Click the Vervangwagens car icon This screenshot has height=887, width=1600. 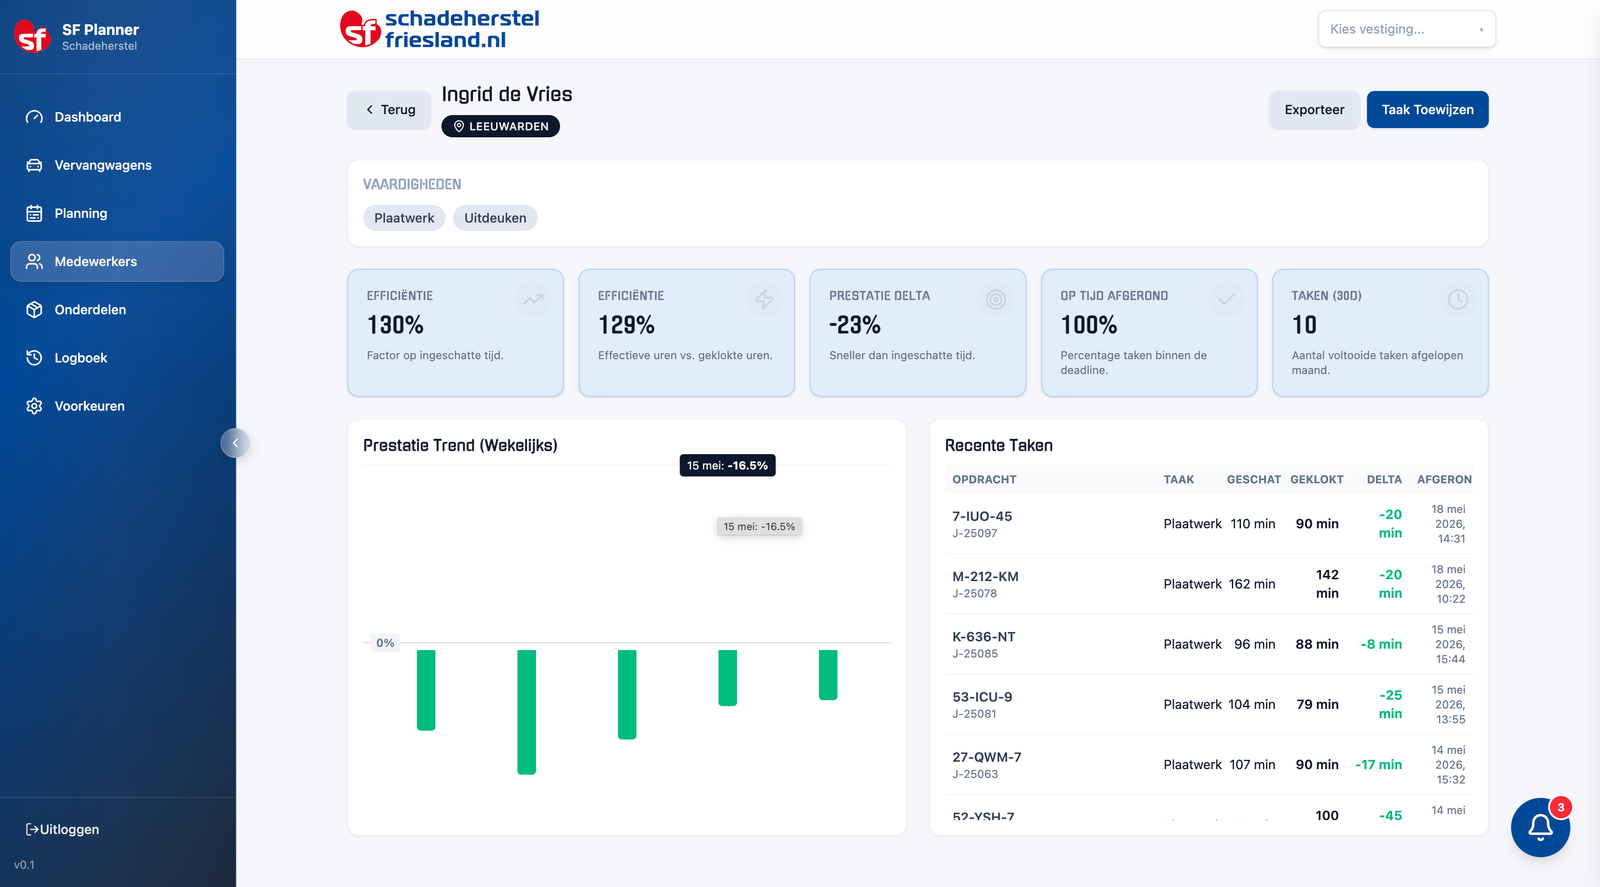click(x=34, y=165)
